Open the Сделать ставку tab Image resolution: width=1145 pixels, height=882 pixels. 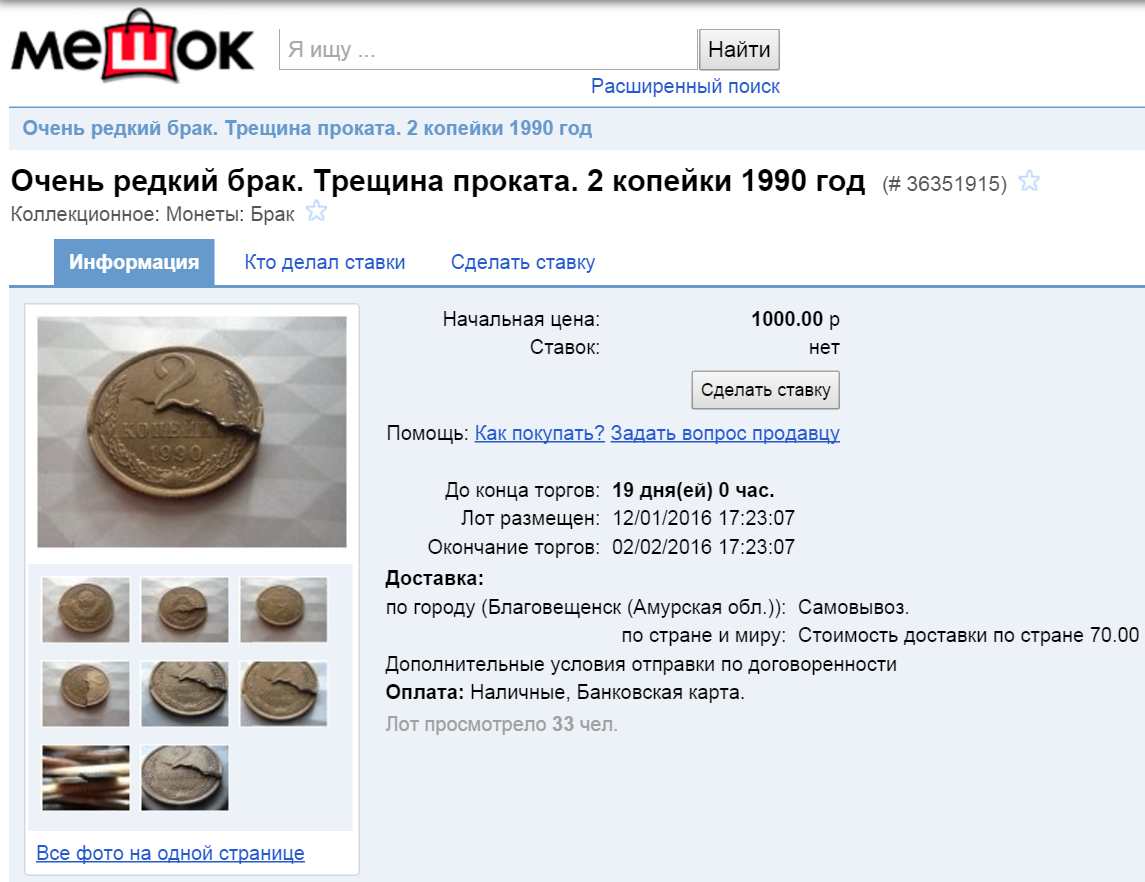(522, 262)
